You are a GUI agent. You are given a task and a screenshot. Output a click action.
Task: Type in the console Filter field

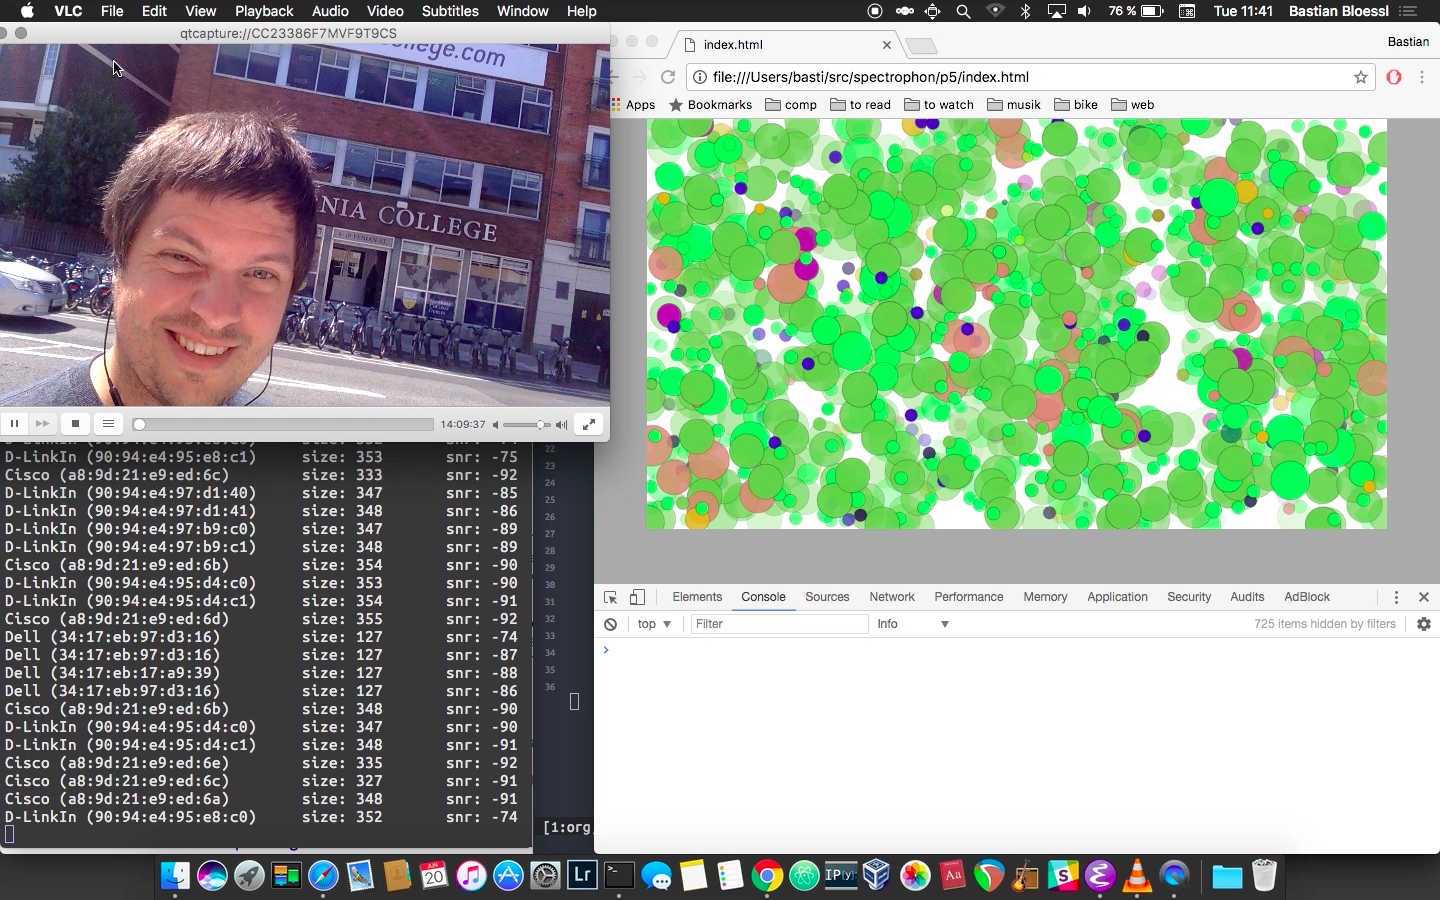(778, 624)
